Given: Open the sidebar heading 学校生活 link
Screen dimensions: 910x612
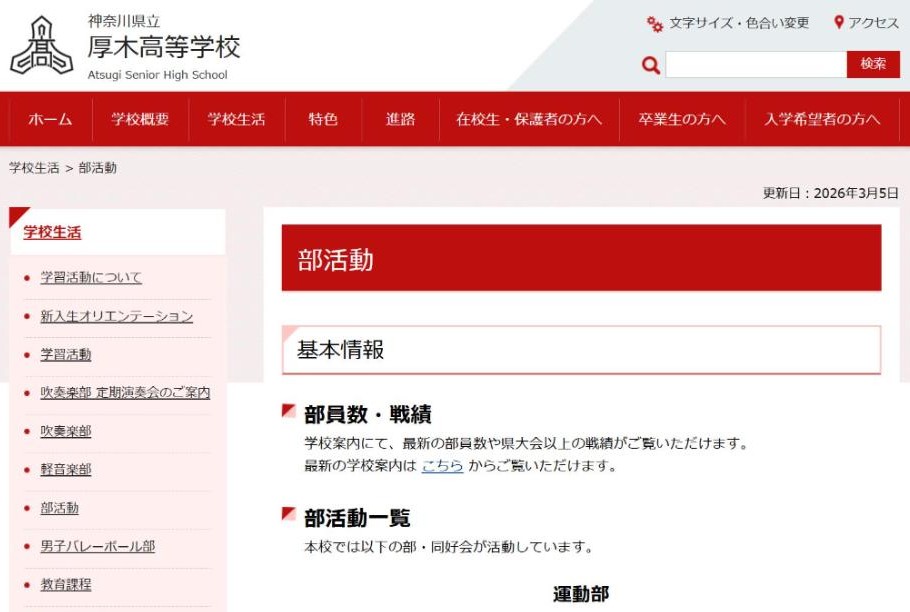Looking at the screenshot, I should (x=52, y=233).
